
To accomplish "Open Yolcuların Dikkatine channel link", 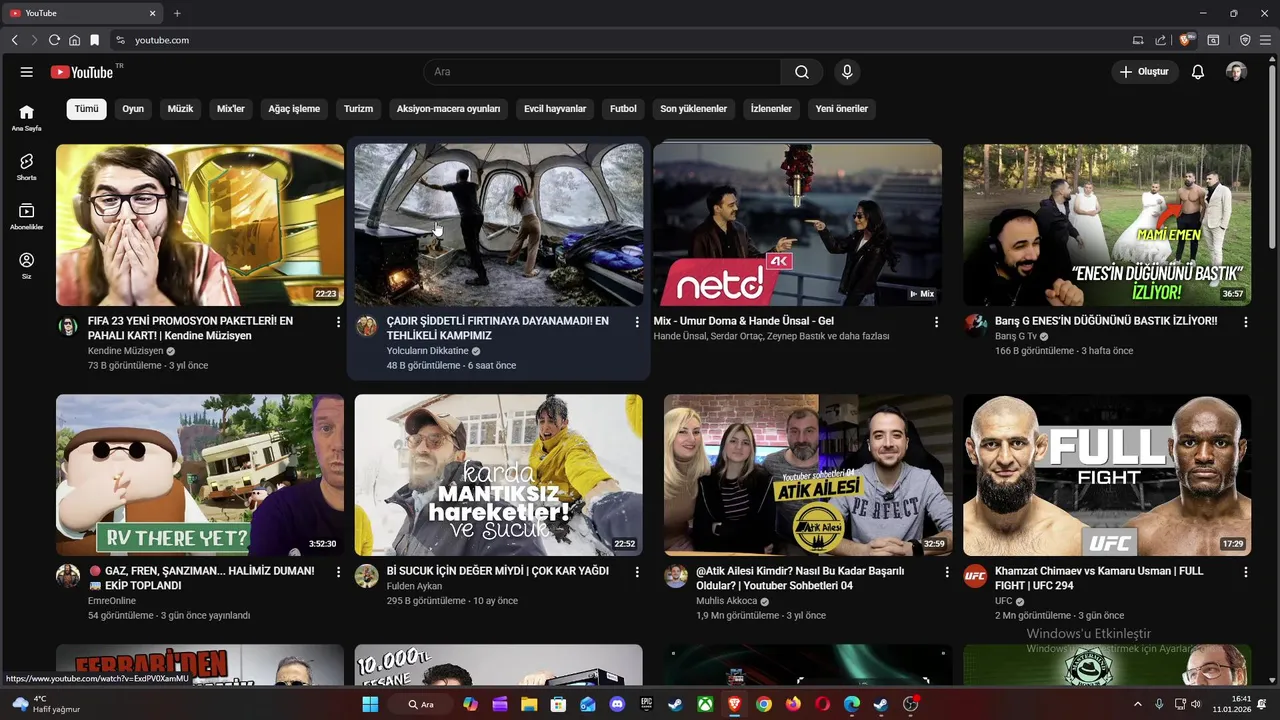I will 428,351.
